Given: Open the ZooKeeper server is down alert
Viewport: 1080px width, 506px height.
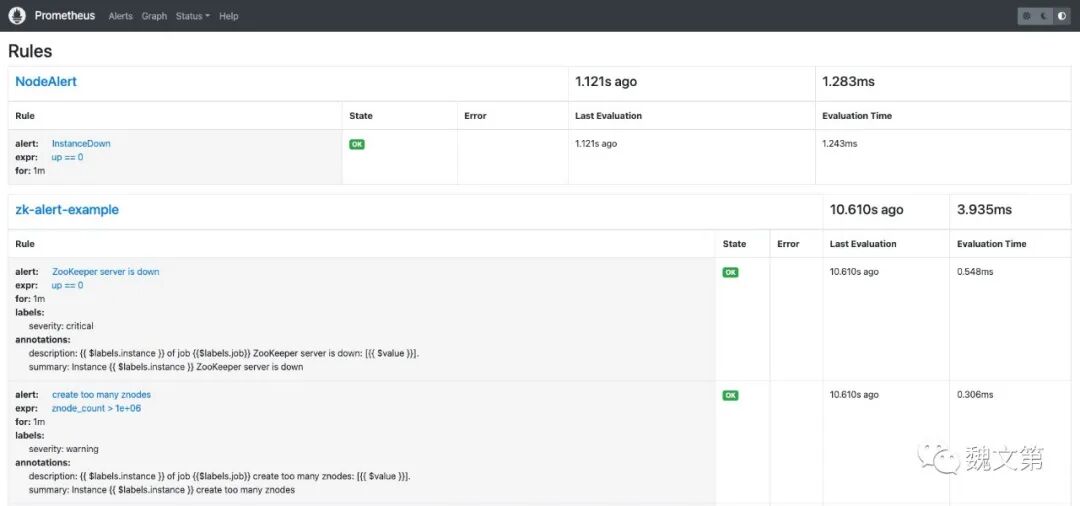Looking at the screenshot, I should coord(106,272).
